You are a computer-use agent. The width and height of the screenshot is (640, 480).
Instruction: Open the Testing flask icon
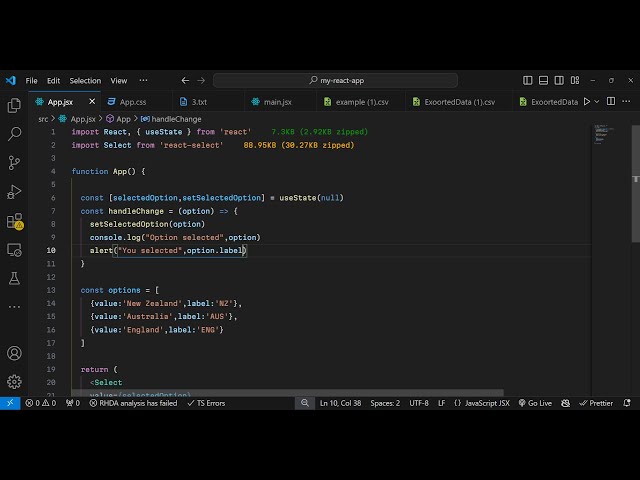[14, 278]
